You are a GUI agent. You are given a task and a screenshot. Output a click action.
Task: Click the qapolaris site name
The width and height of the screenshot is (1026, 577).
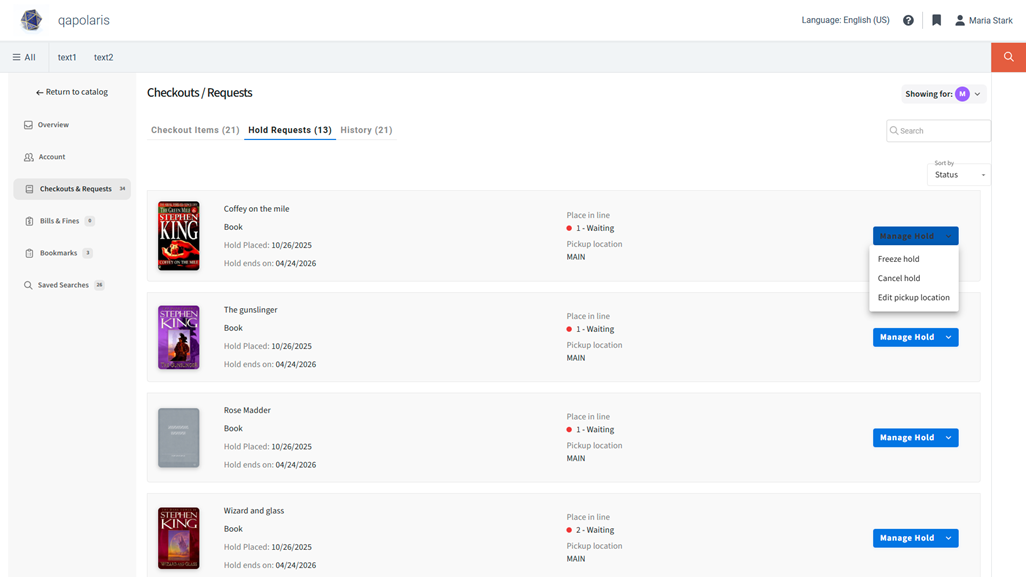84,20
